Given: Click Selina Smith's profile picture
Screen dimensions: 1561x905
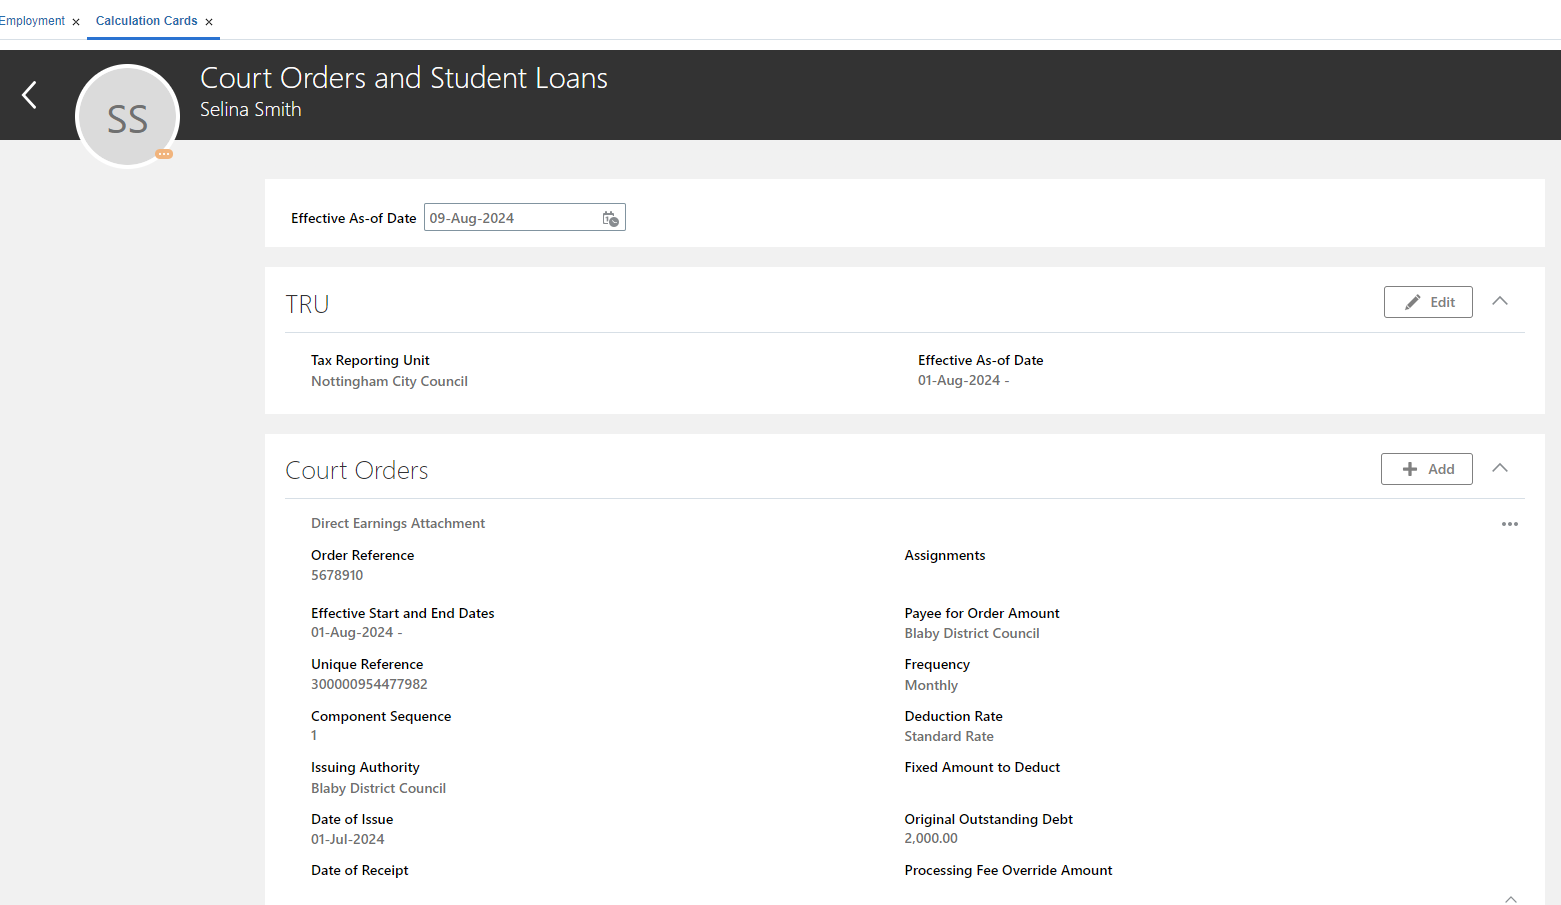Looking at the screenshot, I should click(127, 115).
